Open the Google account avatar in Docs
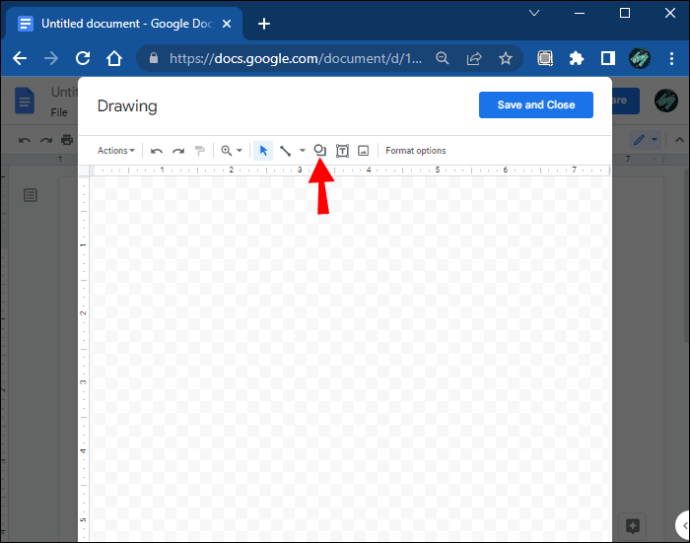The width and height of the screenshot is (690, 543). pyautogui.click(x=666, y=100)
